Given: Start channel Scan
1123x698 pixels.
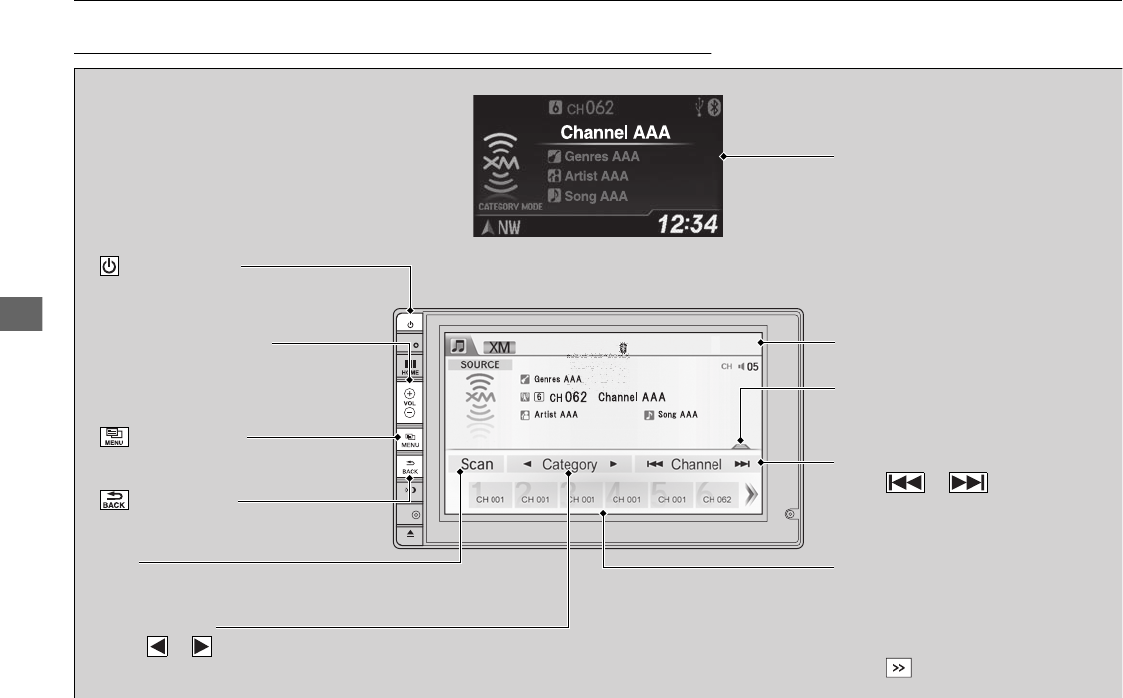Looking at the screenshot, I should coord(476,464).
